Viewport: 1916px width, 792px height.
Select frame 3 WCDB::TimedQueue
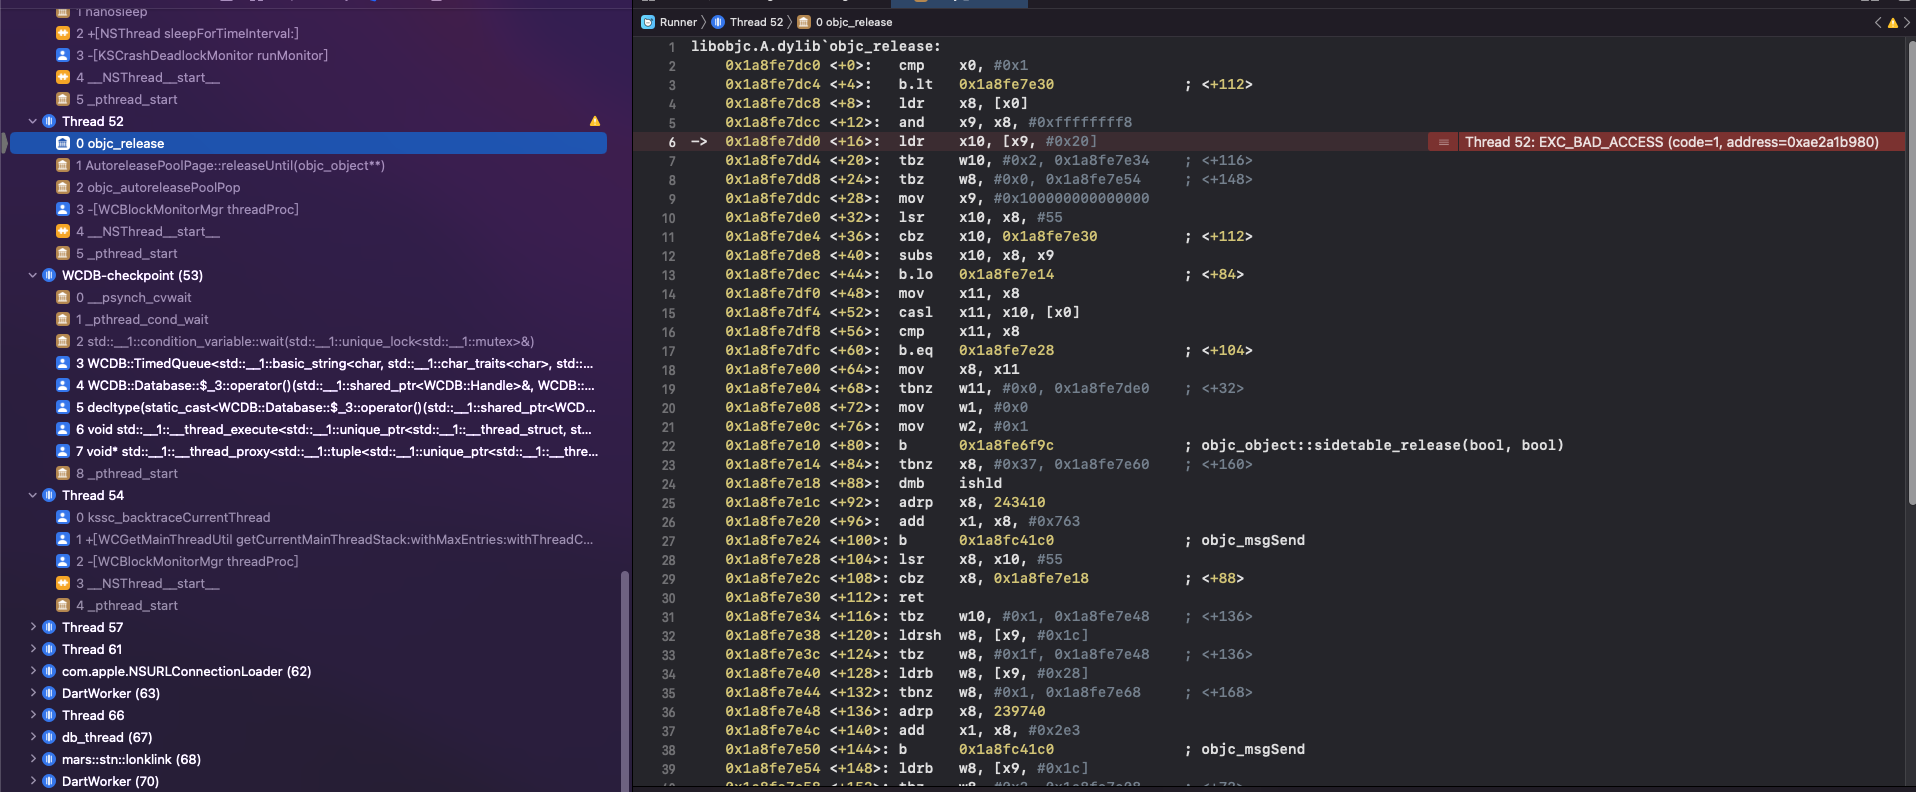[x=335, y=363]
